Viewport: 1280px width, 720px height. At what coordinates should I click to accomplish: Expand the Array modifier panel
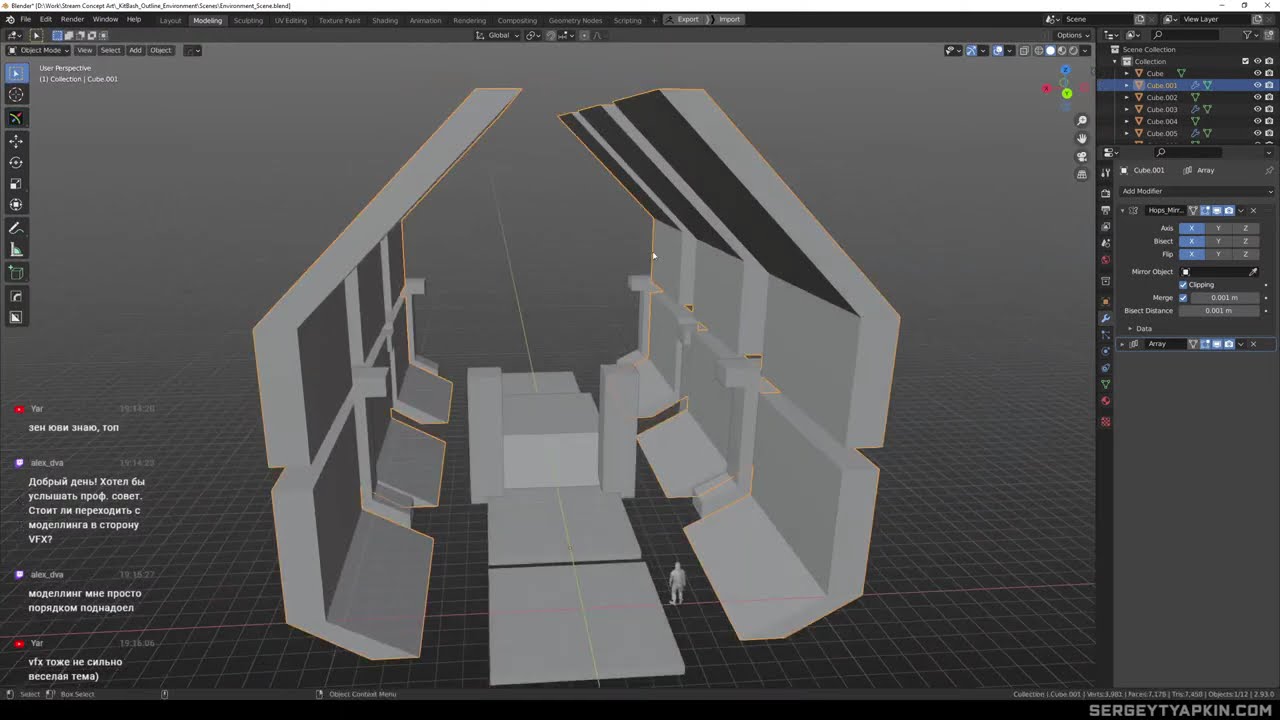[x=1122, y=344]
